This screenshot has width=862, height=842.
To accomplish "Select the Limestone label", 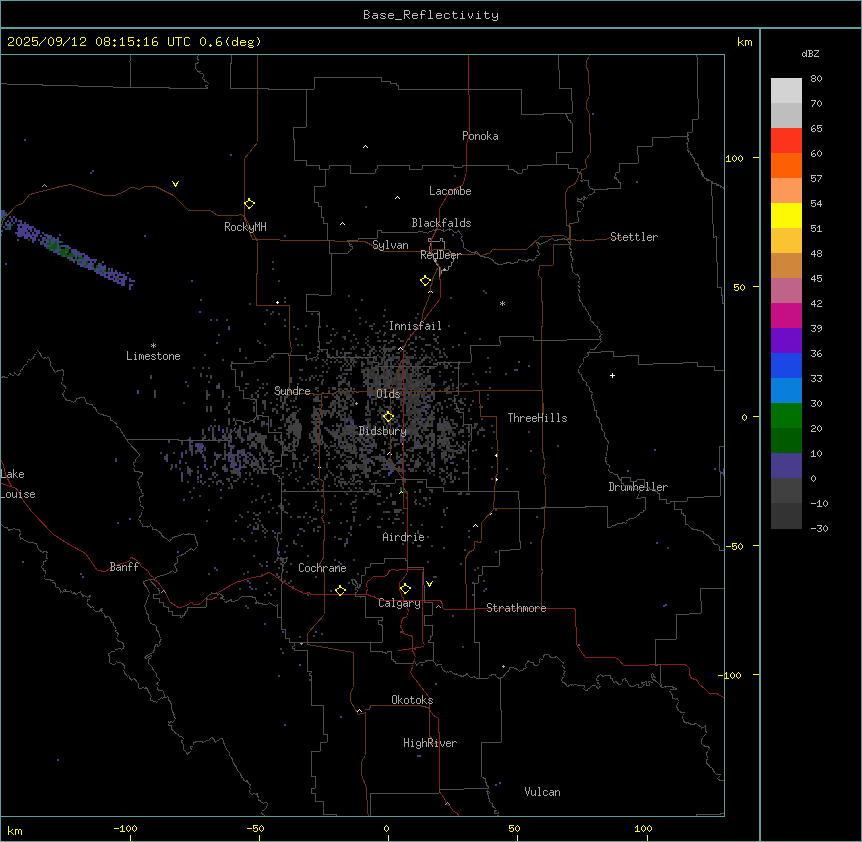I will pyautogui.click(x=153, y=356).
